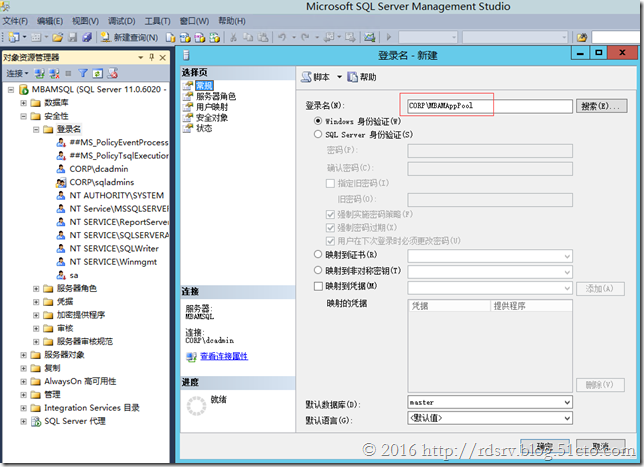644x467 pixels.
Task: Toggle 强制密码过期 checkbox
Action: 330,228
